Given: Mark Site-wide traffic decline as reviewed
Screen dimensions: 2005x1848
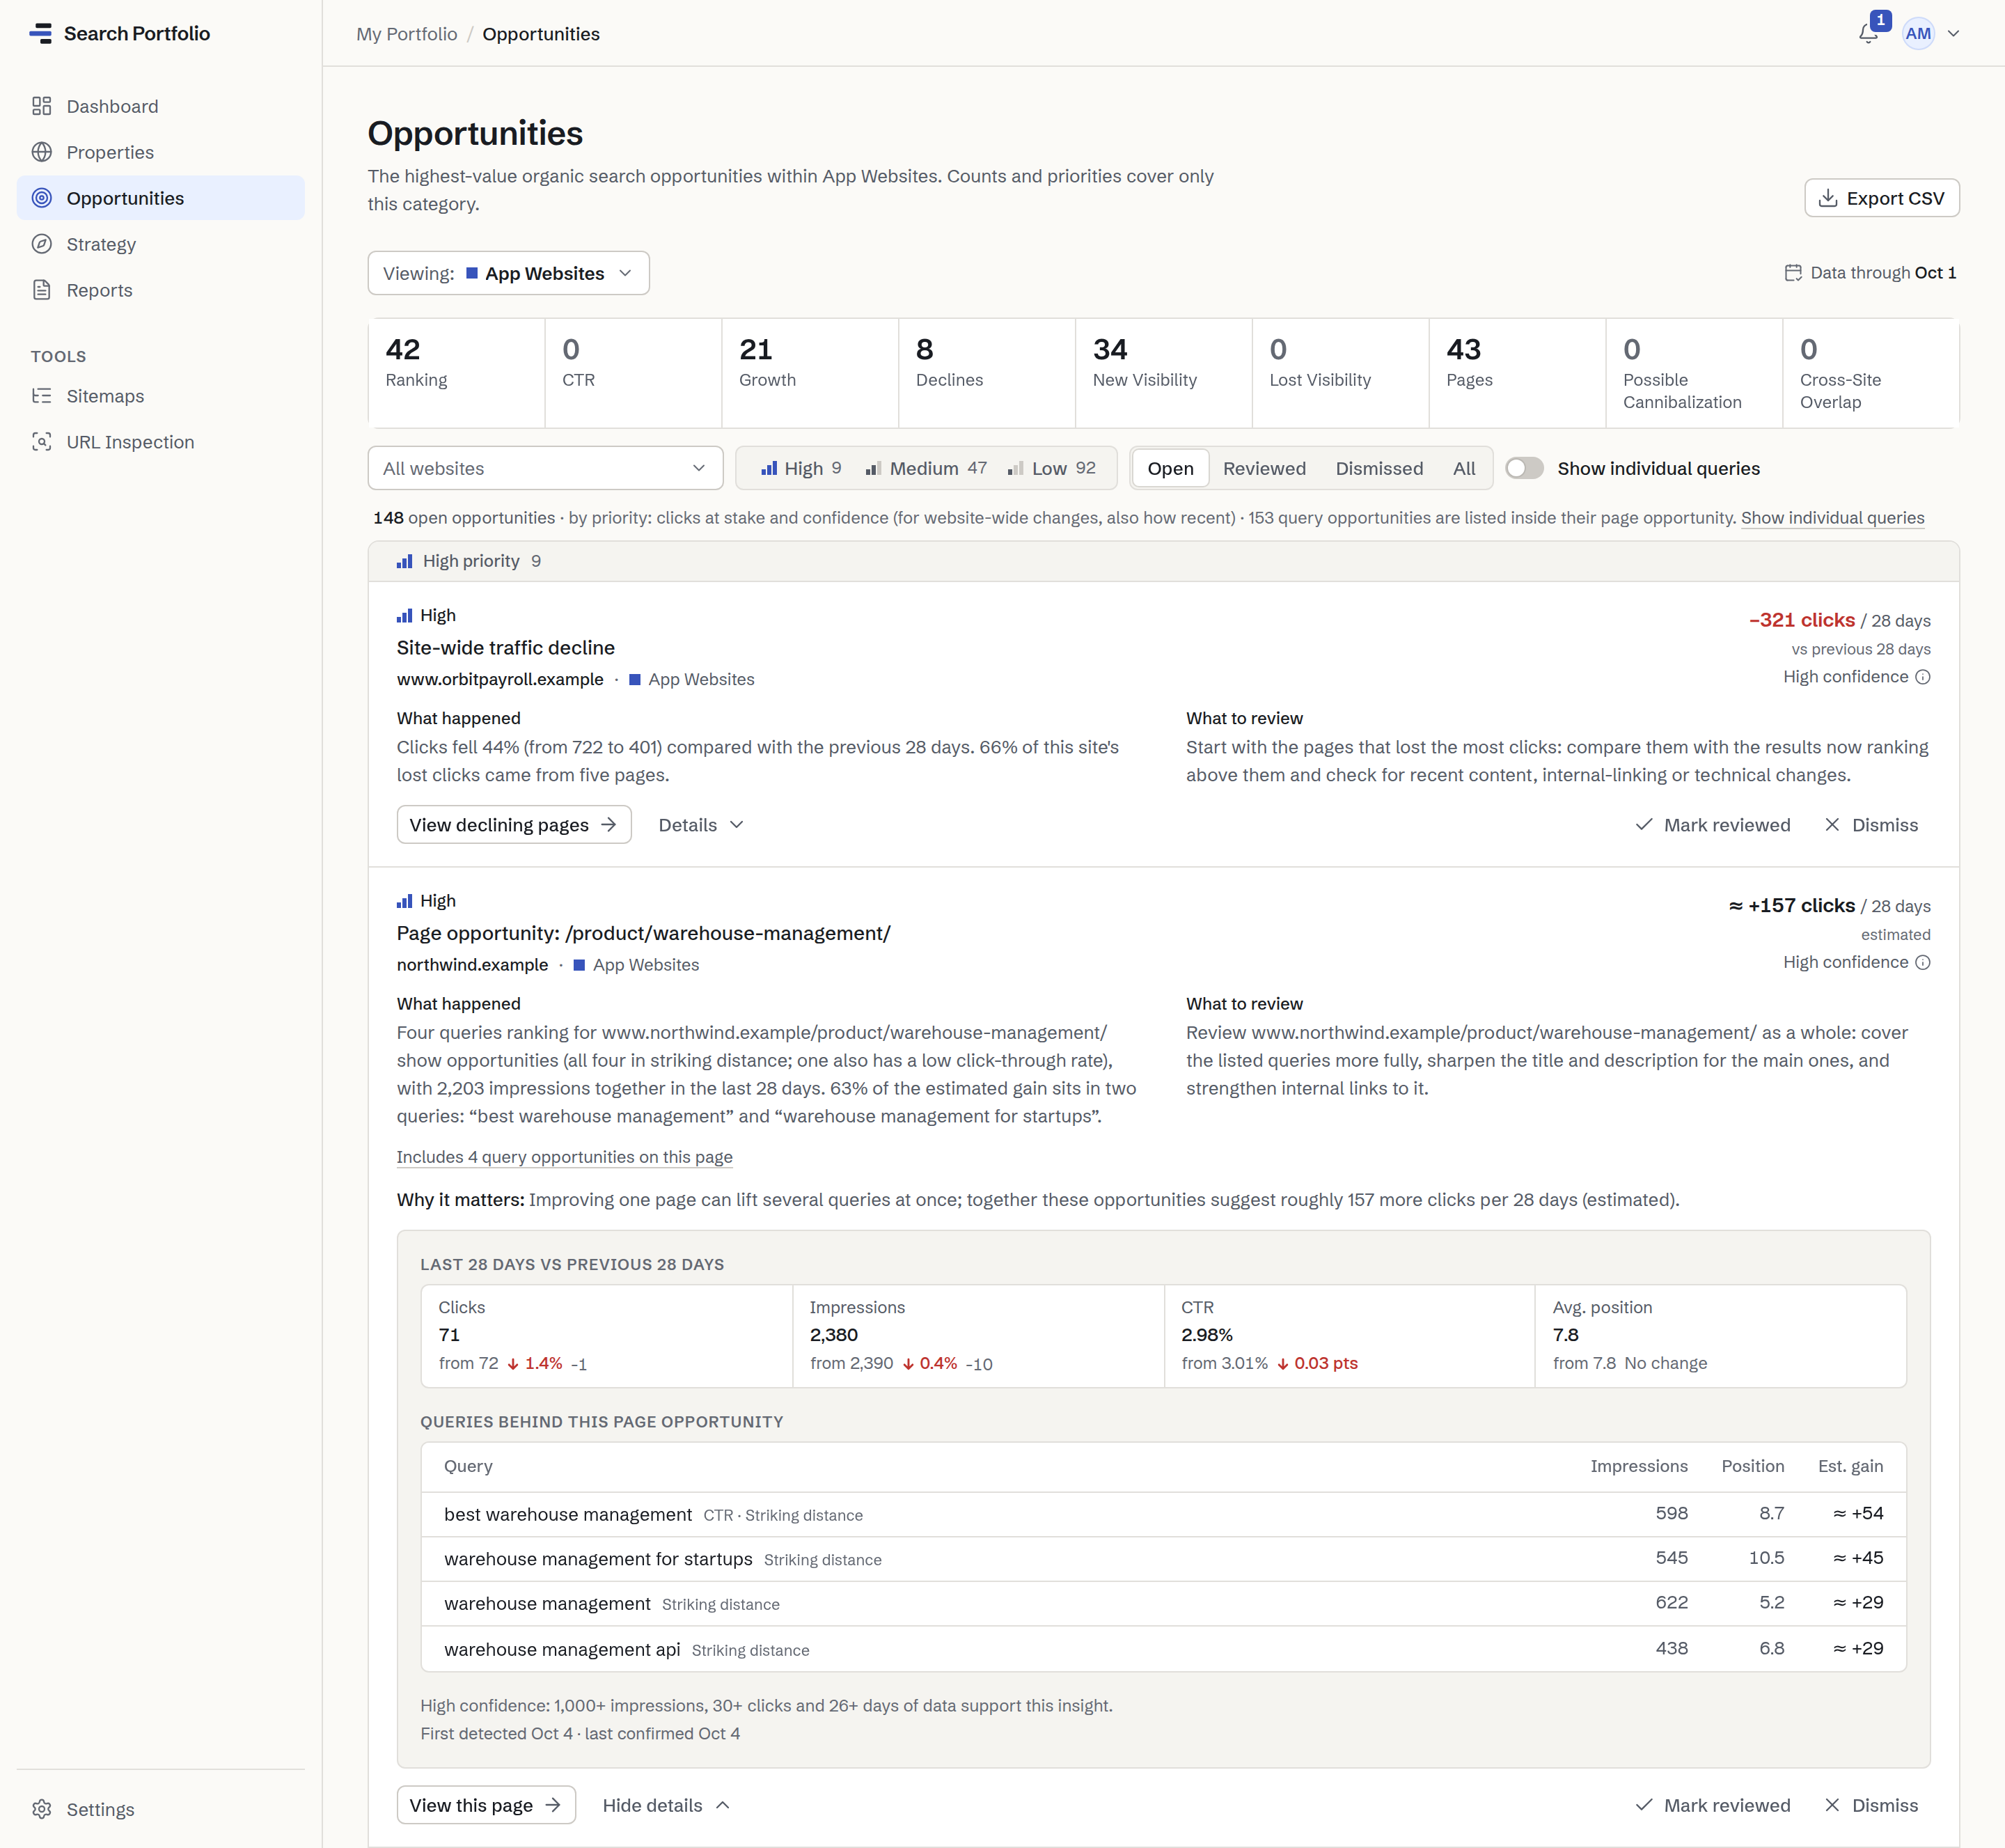Looking at the screenshot, I should pos(1712,825).
